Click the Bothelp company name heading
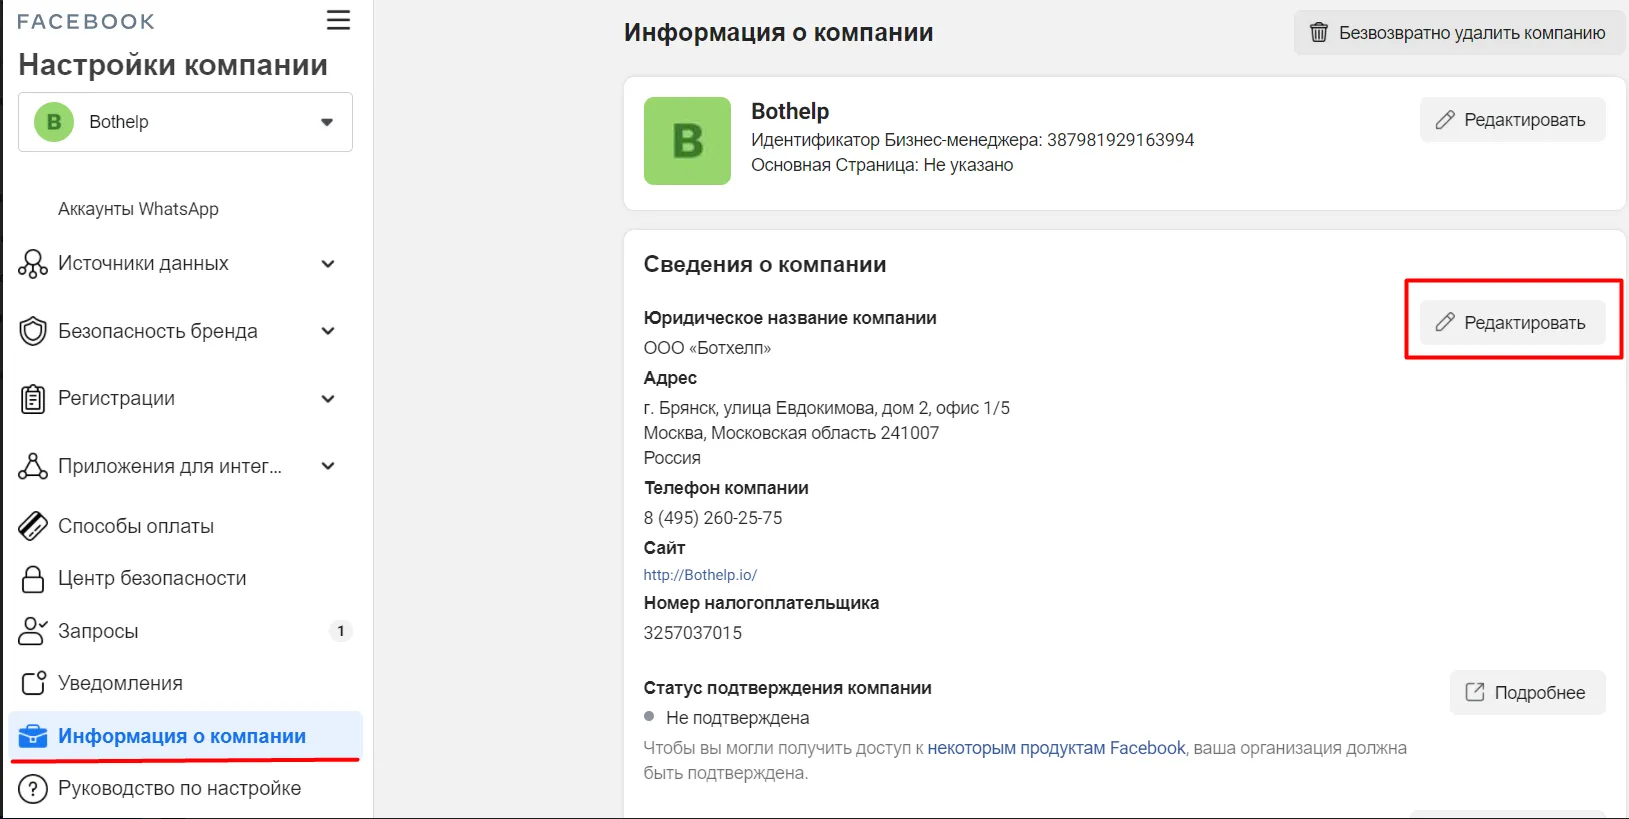Image resolution: width=1629 pixels, height=819 pixels. [790, 111]
